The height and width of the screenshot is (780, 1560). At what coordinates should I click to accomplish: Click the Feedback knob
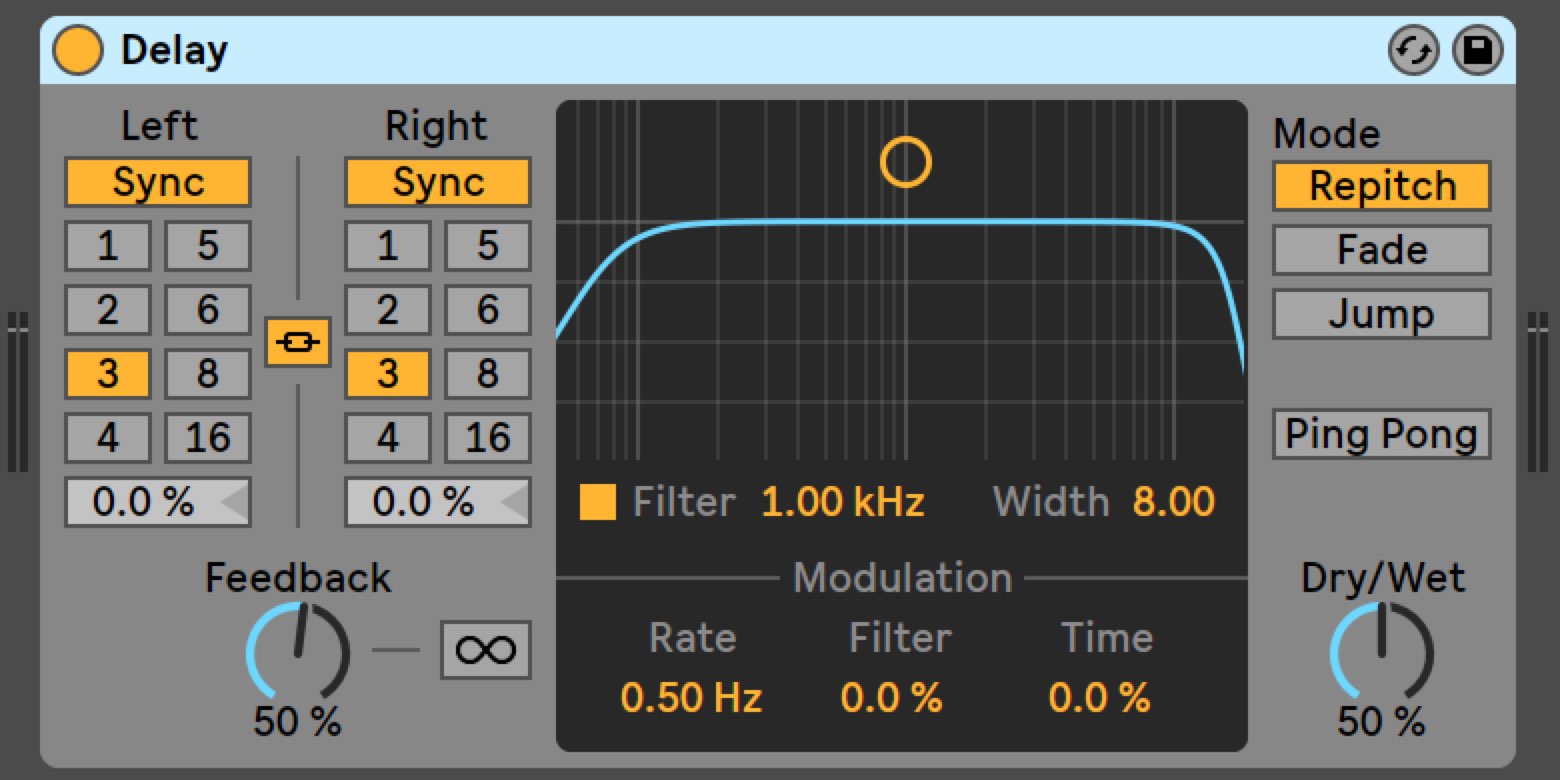(x=298, y=652)
